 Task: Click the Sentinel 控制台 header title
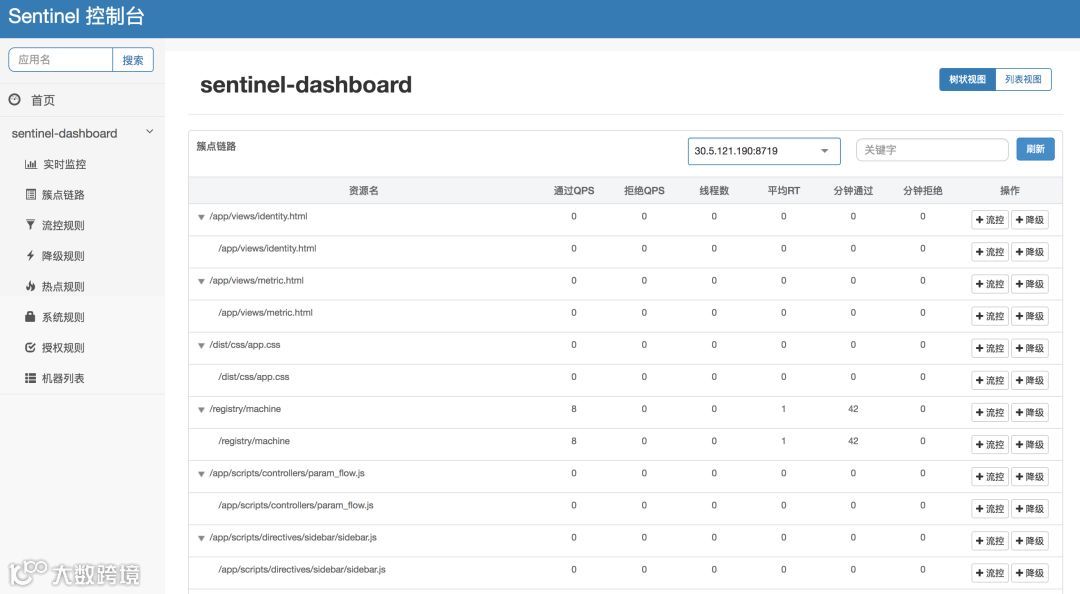[76, 16]
